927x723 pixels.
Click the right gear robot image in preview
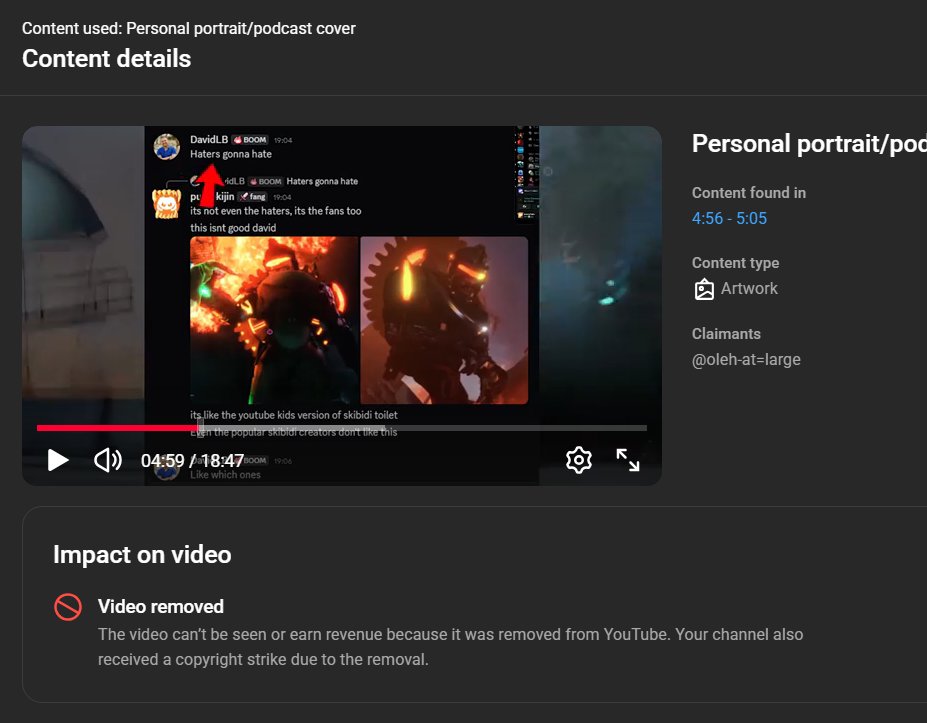(444, 320)
